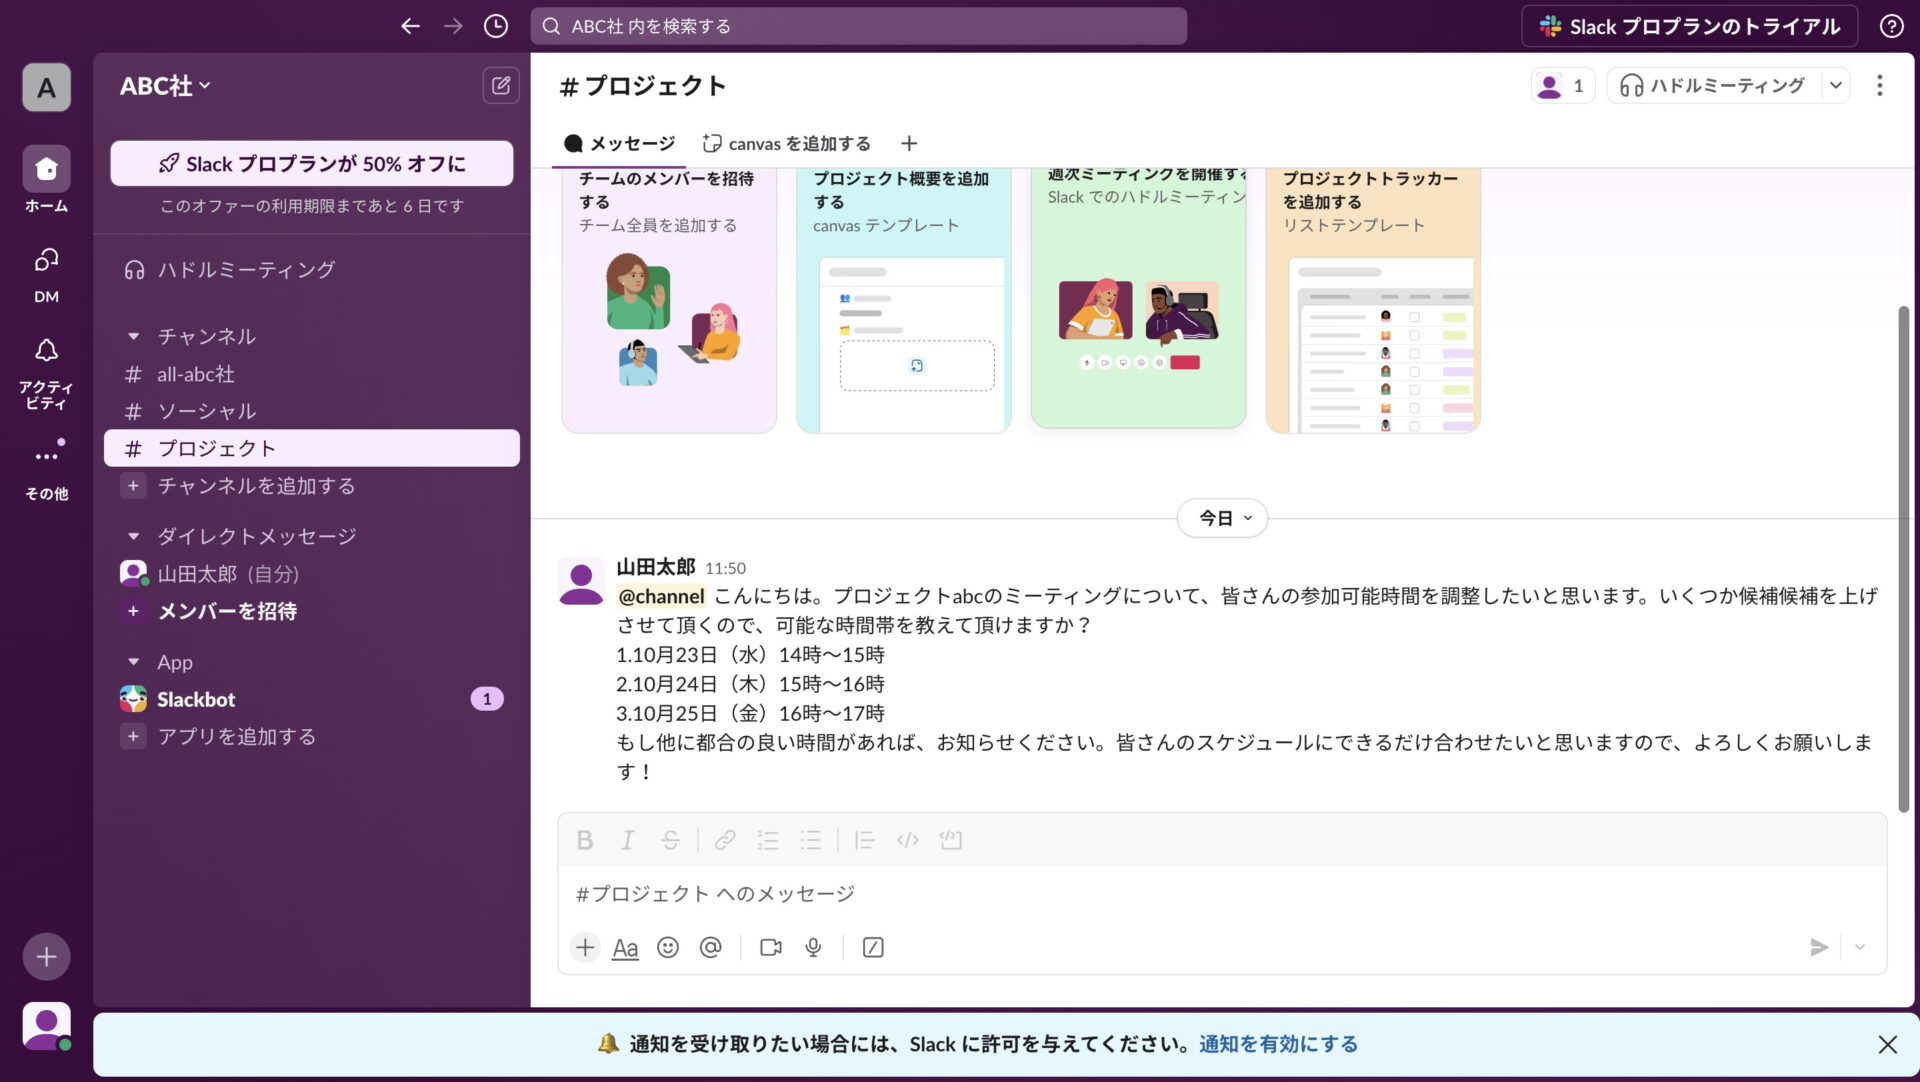This screenshot has width=1920, height=1082.
Task: Click the 通知を有効にする link
Action: click(x=1278, y=1043)
